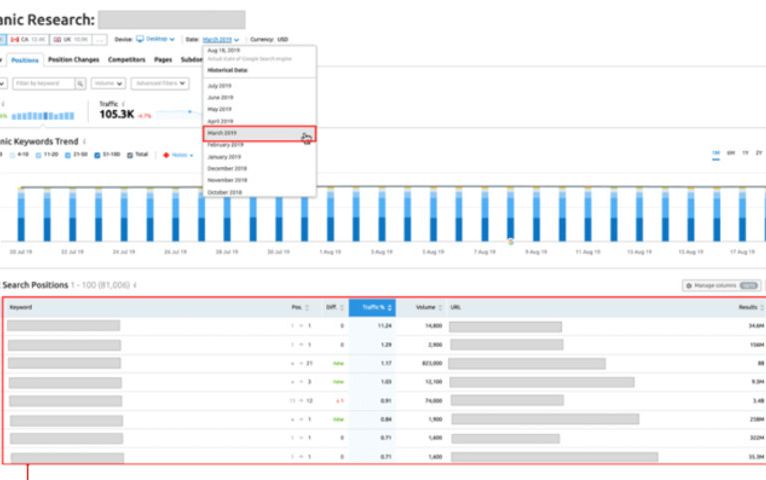
Task: Sort table by Traffic % column
Action: pyautogui.click(x=371, y=307)
